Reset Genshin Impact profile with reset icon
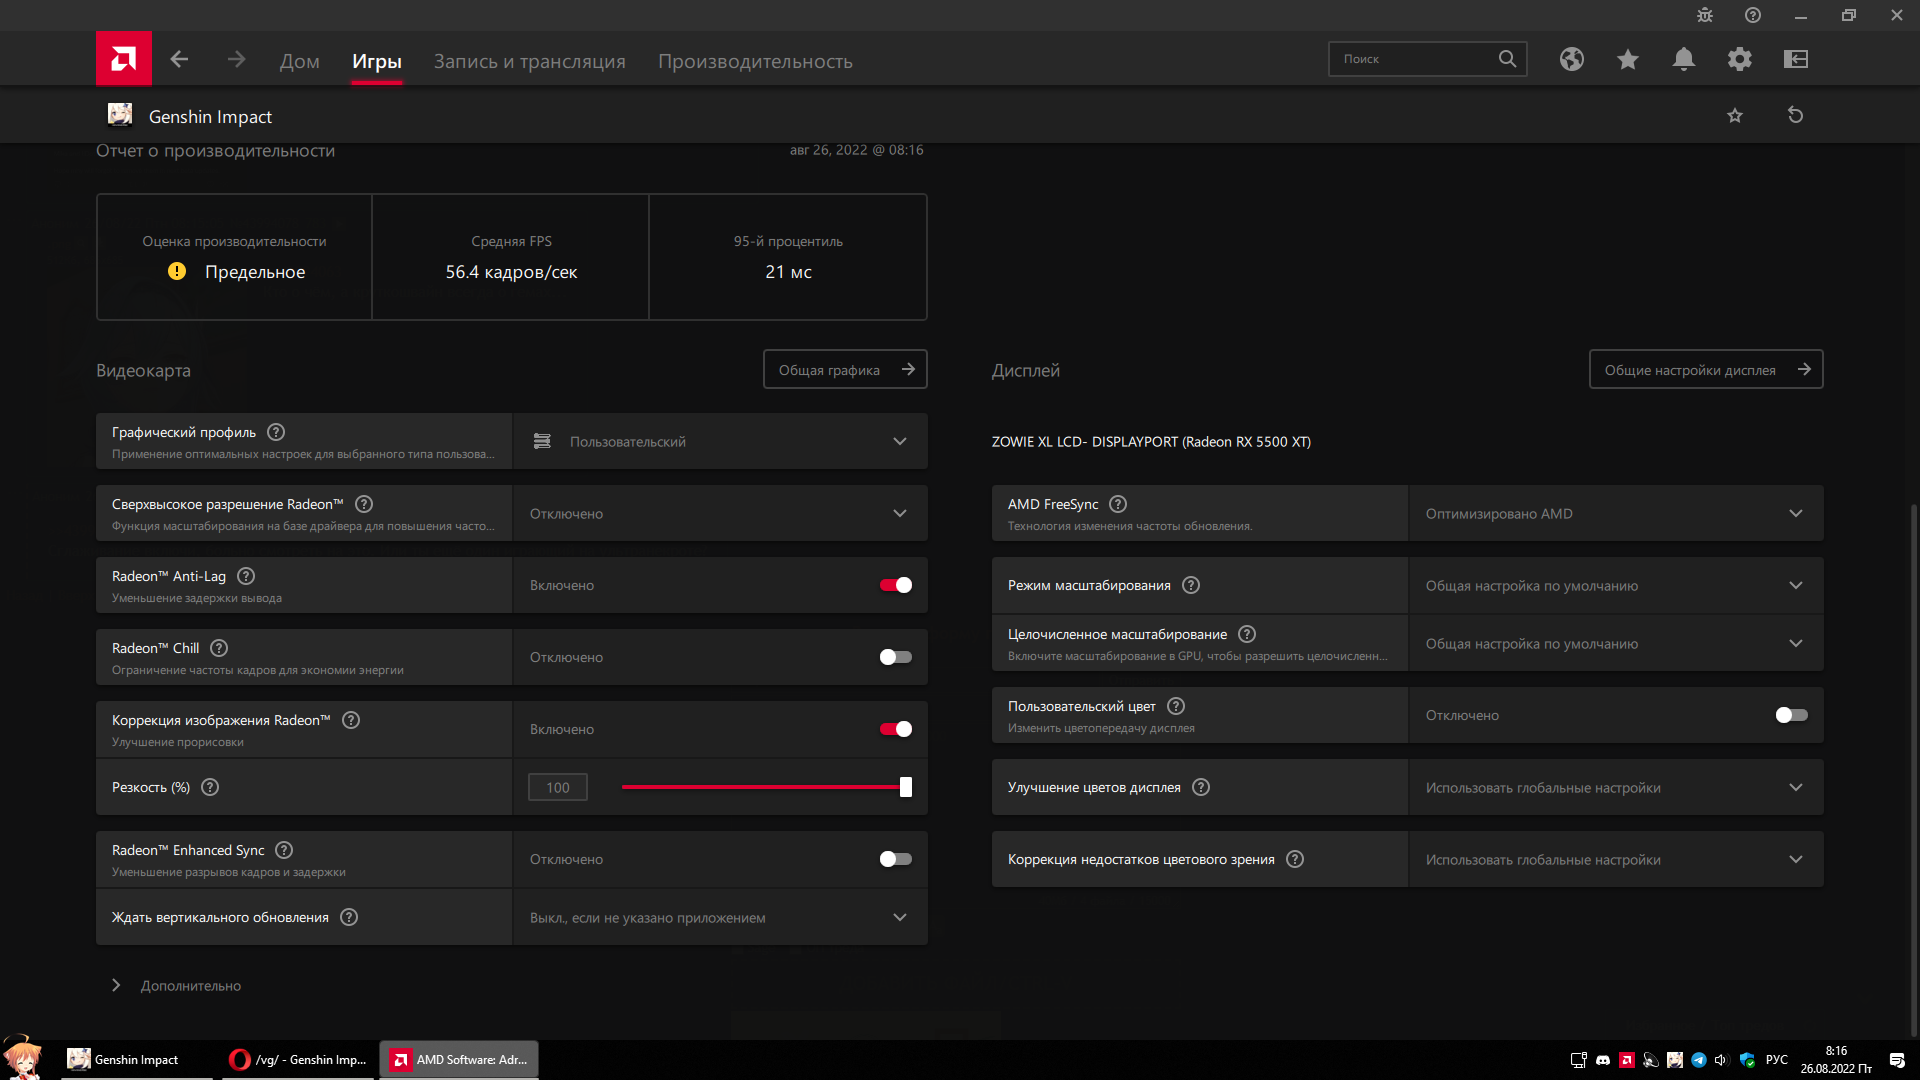This screenshot has height=1080, width=1920. (1795, 115)
